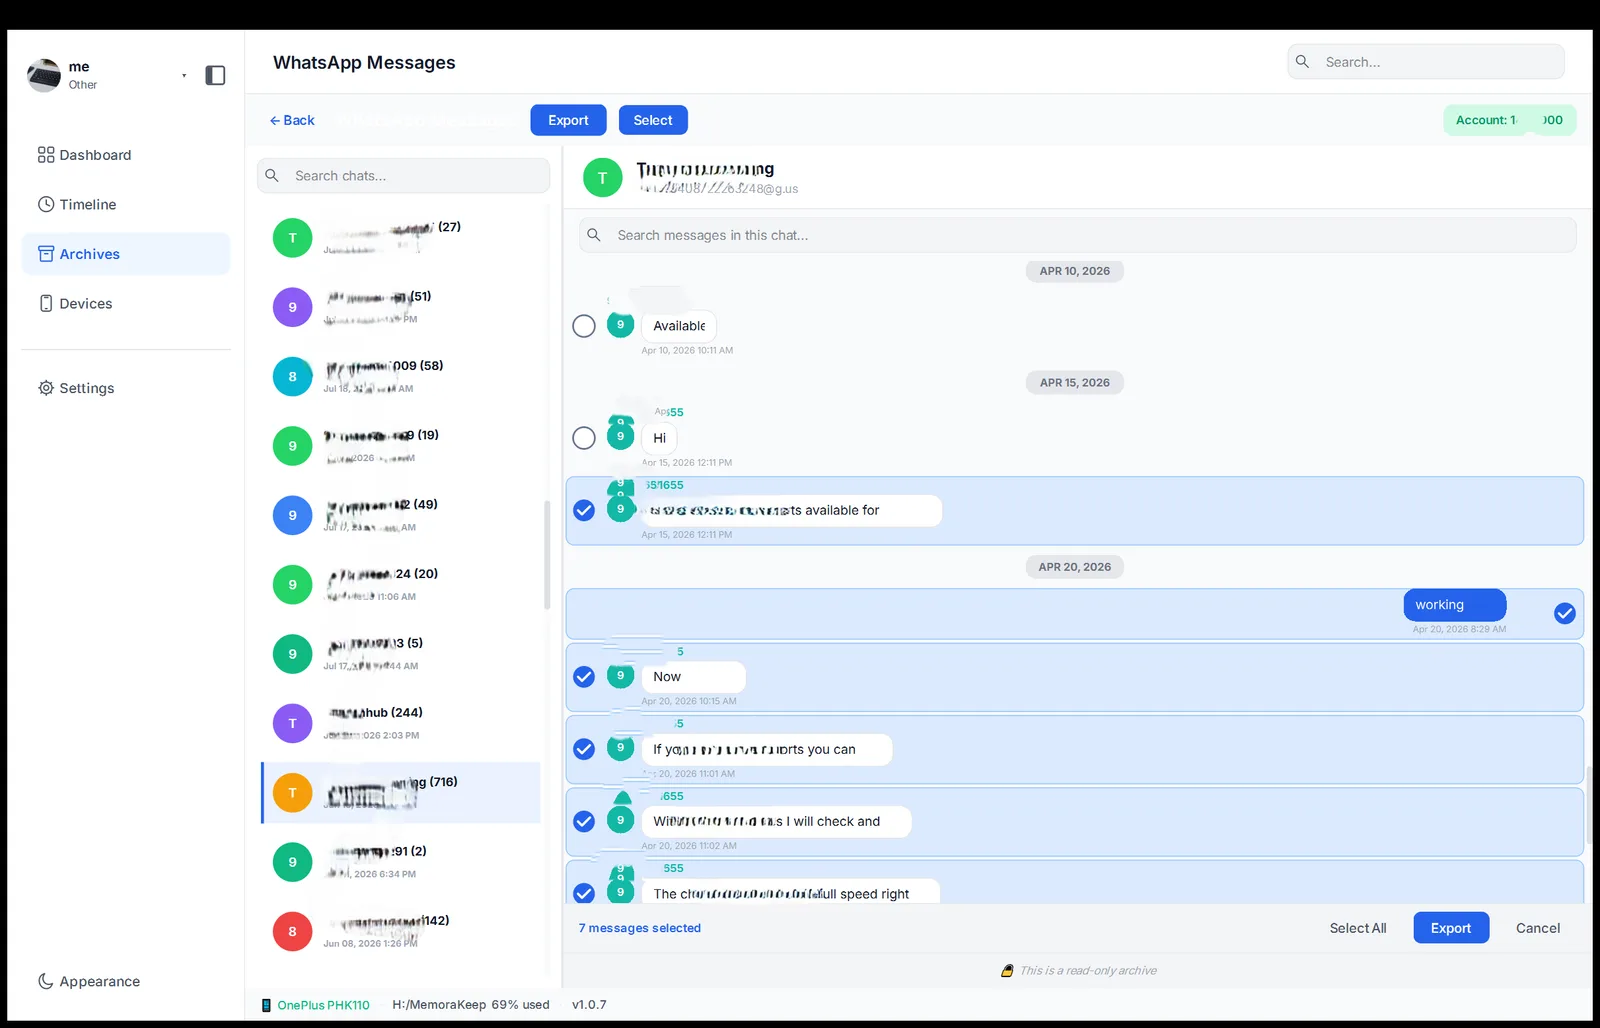Click the purple avatar of the 244 messages chat
The image size is (1600, 1028).
click(292, 723)
